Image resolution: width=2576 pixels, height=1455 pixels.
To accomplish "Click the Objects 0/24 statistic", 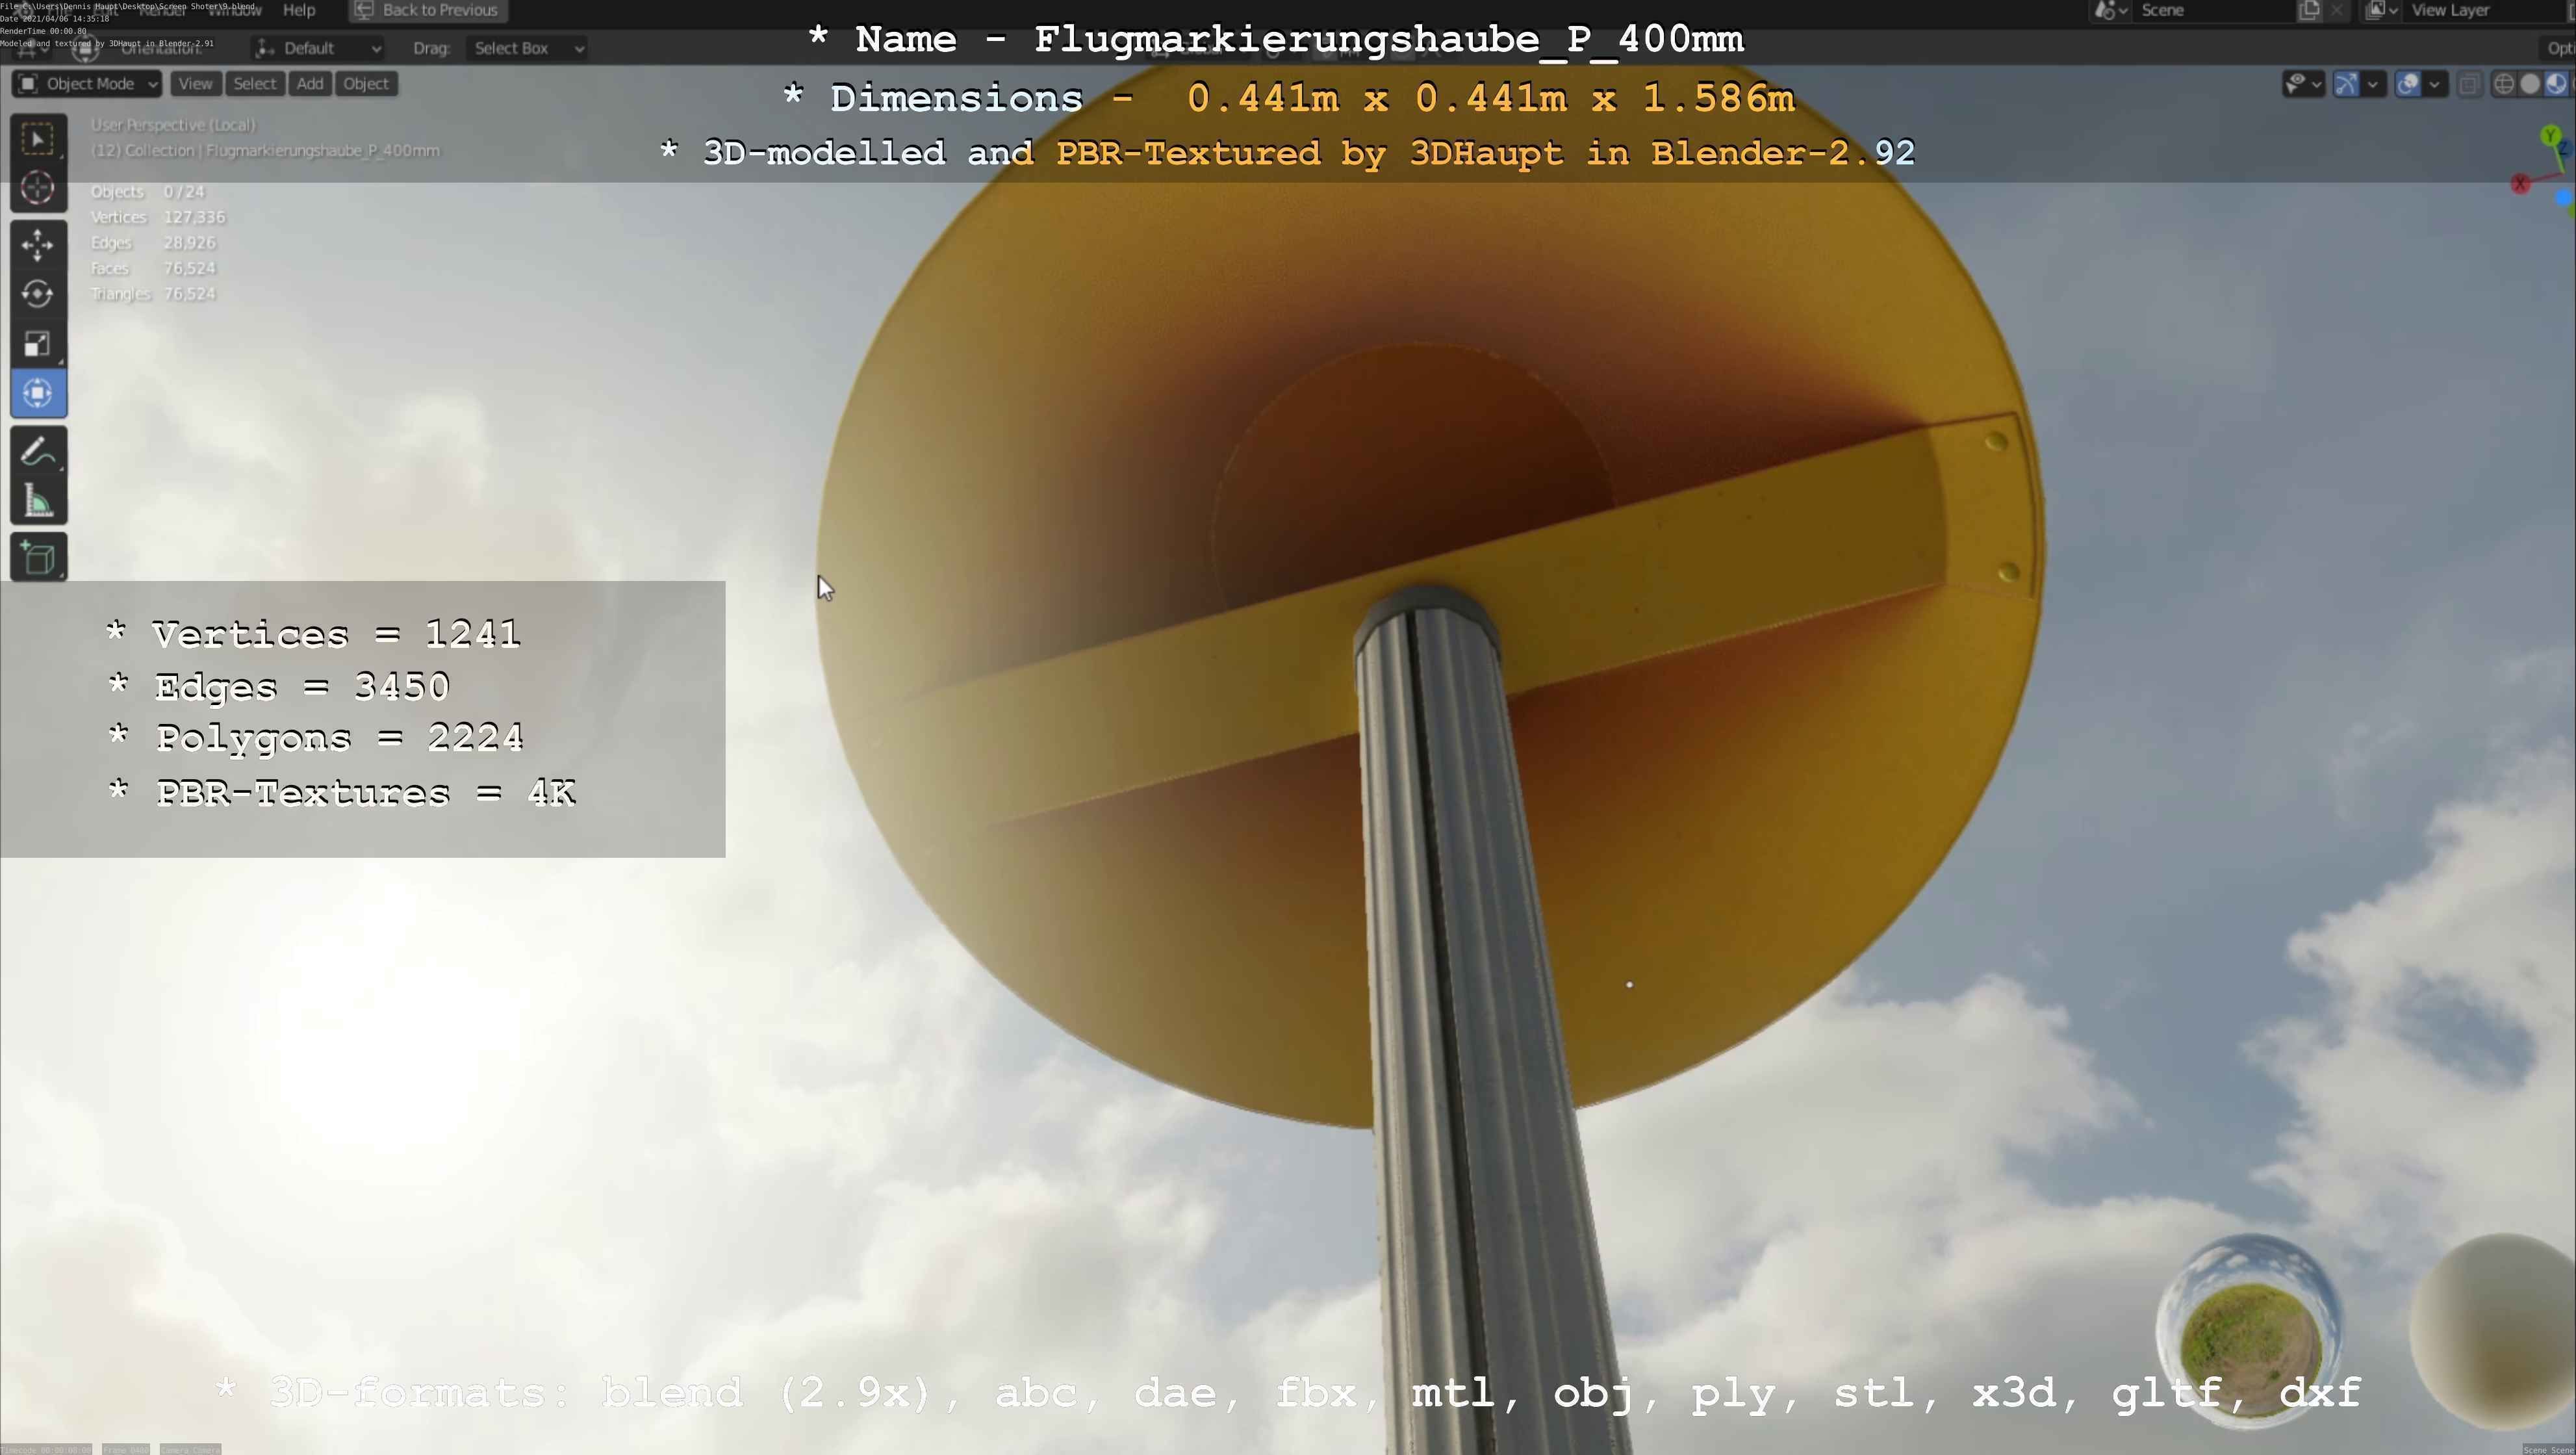I will coord(147,192).
